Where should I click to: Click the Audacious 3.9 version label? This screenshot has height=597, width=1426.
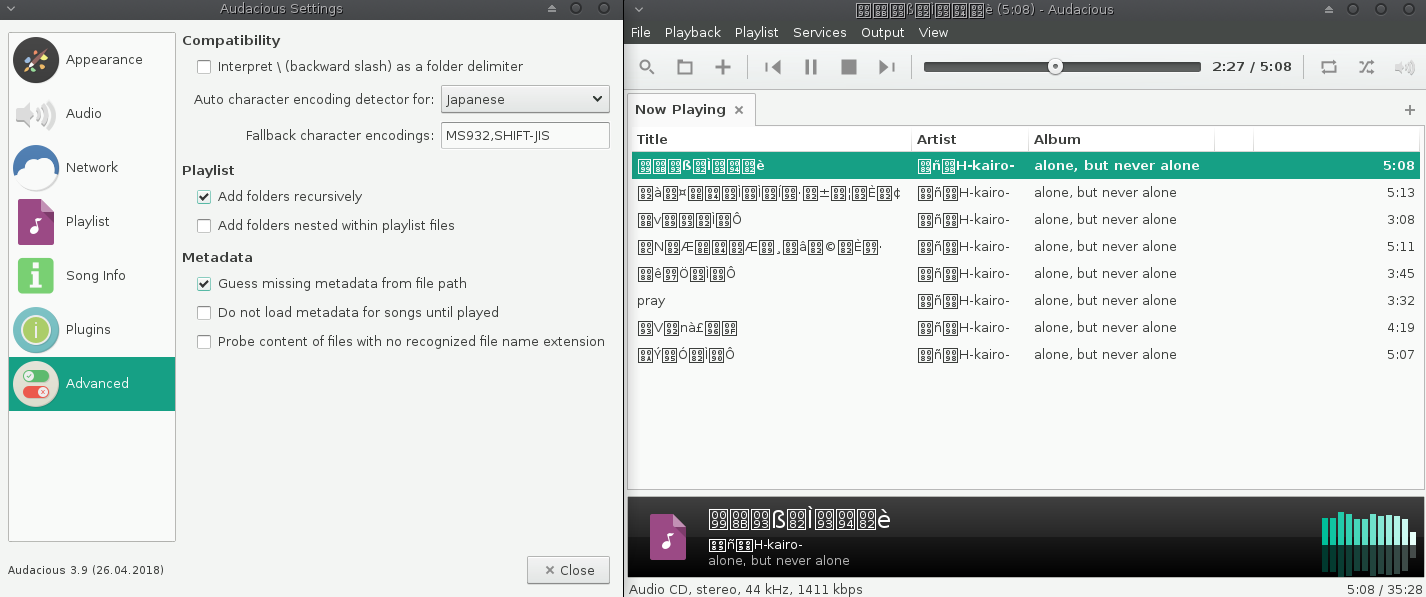click(86, 570)
